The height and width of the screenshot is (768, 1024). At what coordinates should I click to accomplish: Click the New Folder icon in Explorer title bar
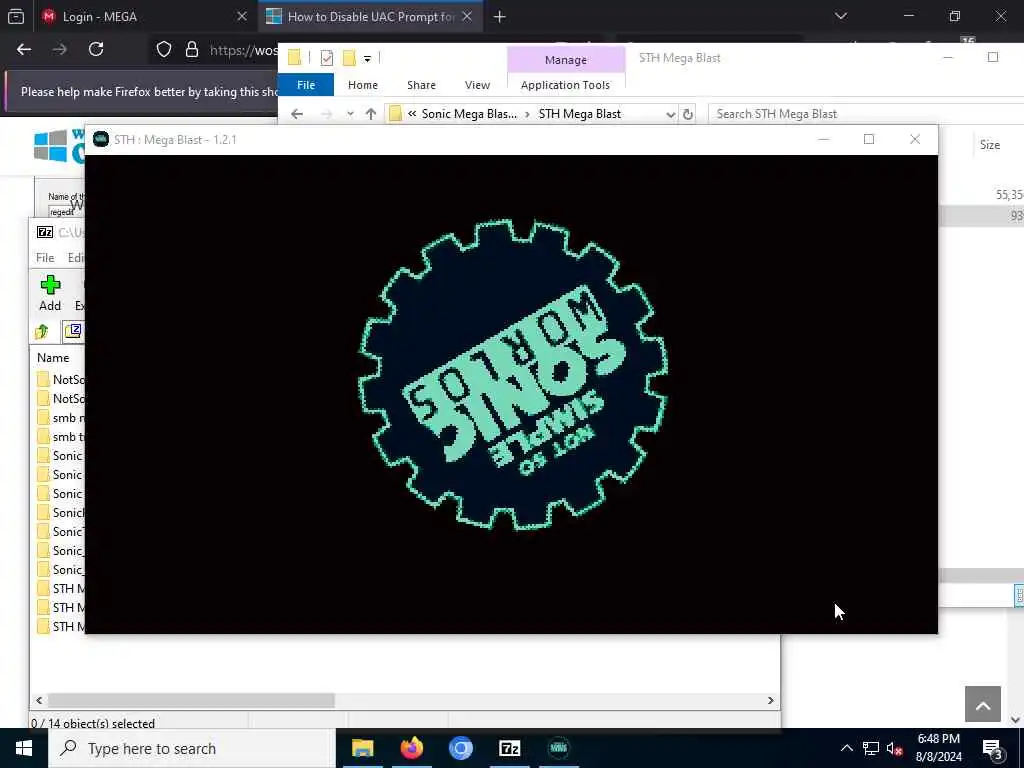point(349,59)
